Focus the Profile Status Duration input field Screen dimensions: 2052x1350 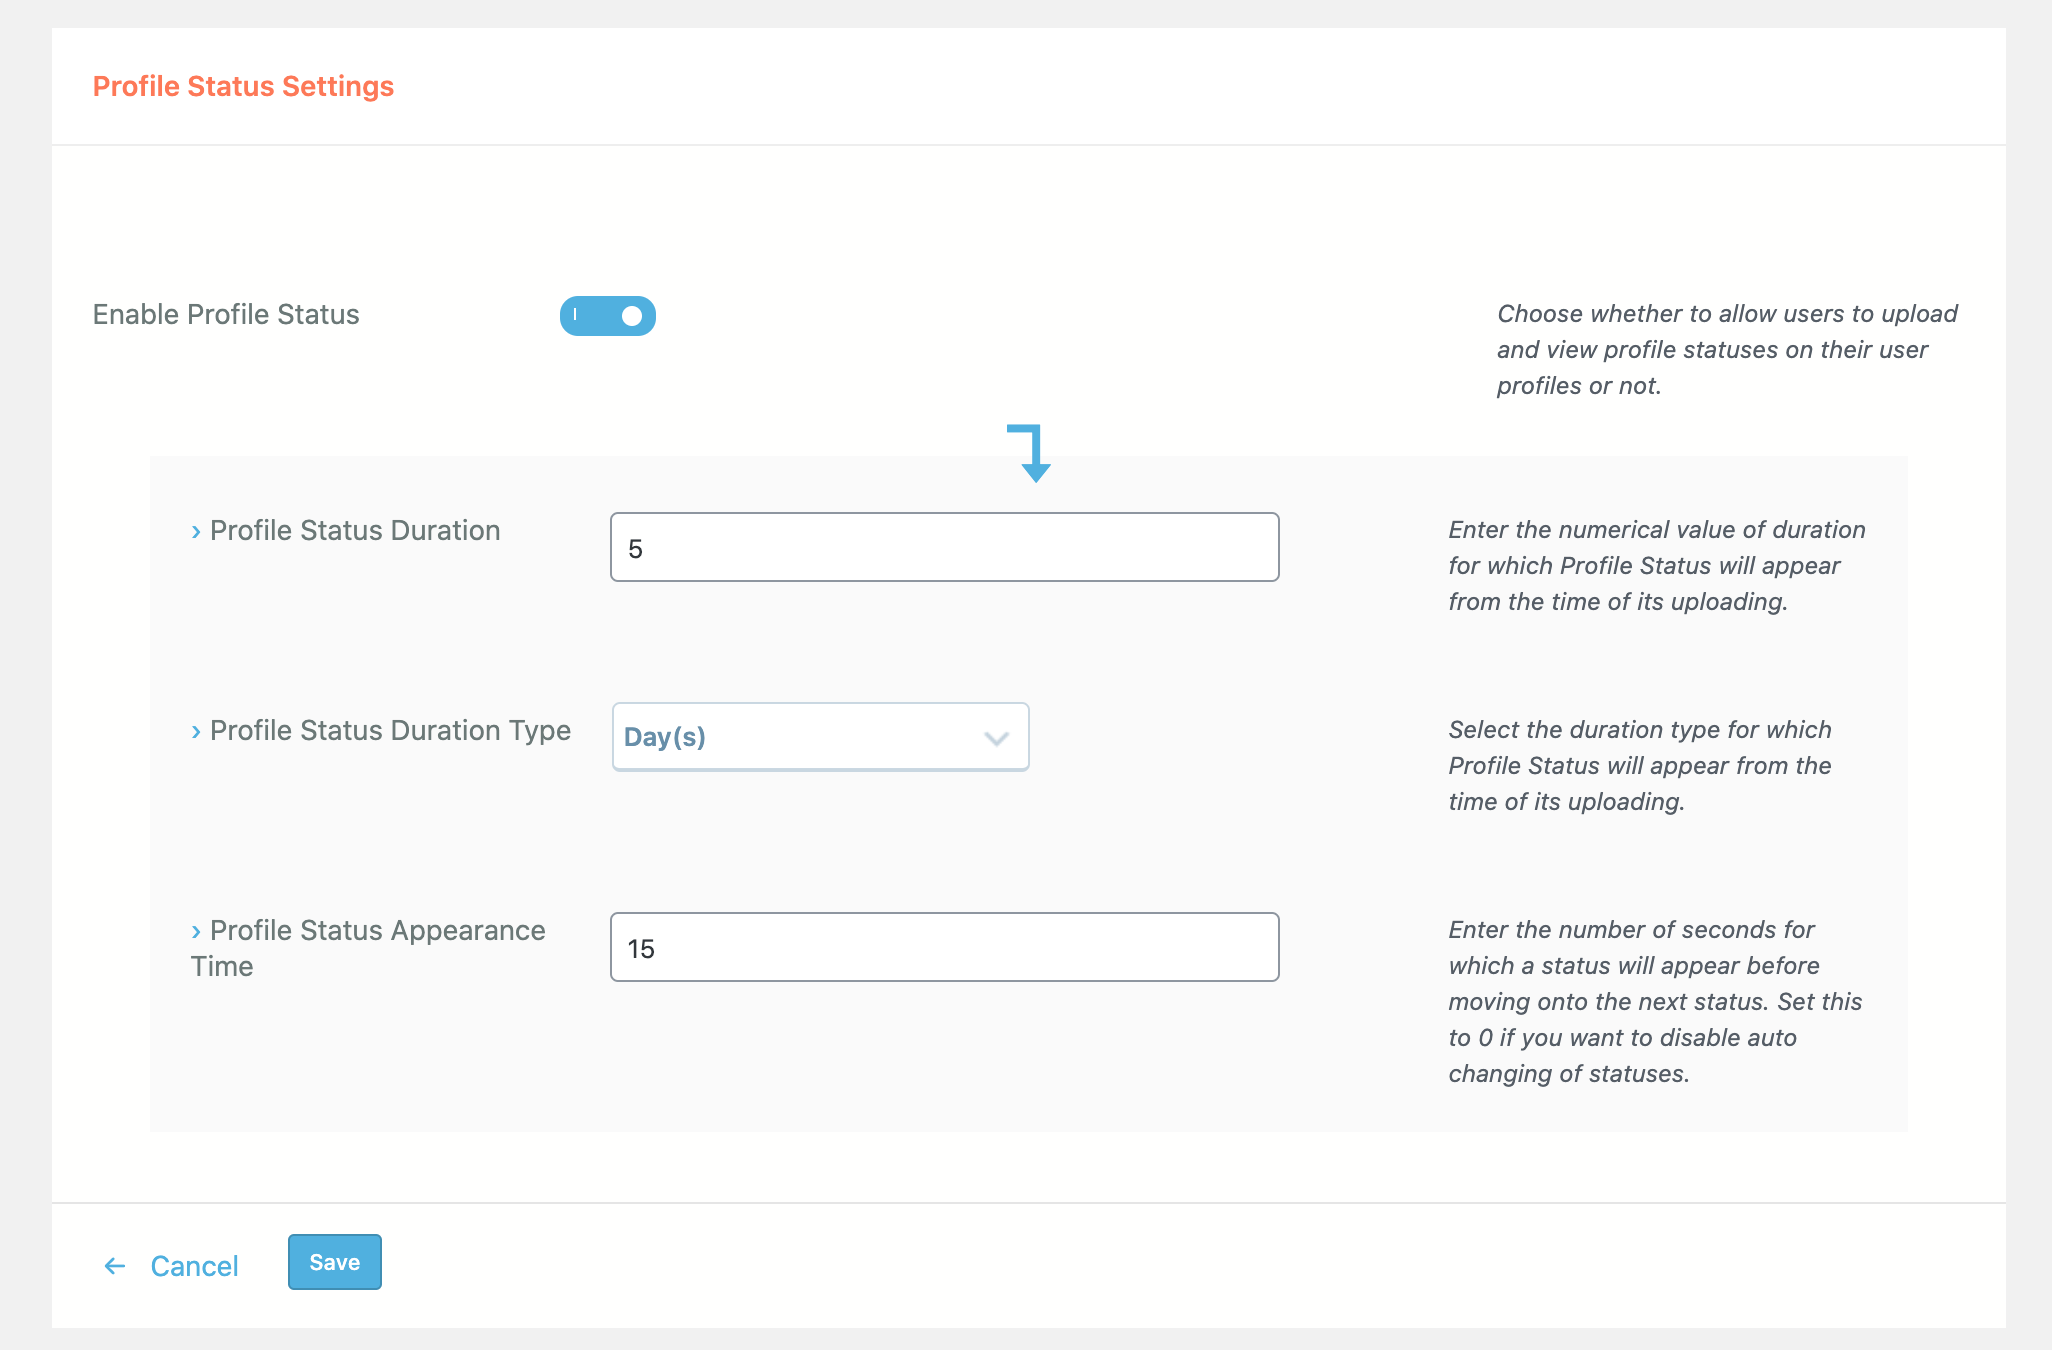pos(944,547)
